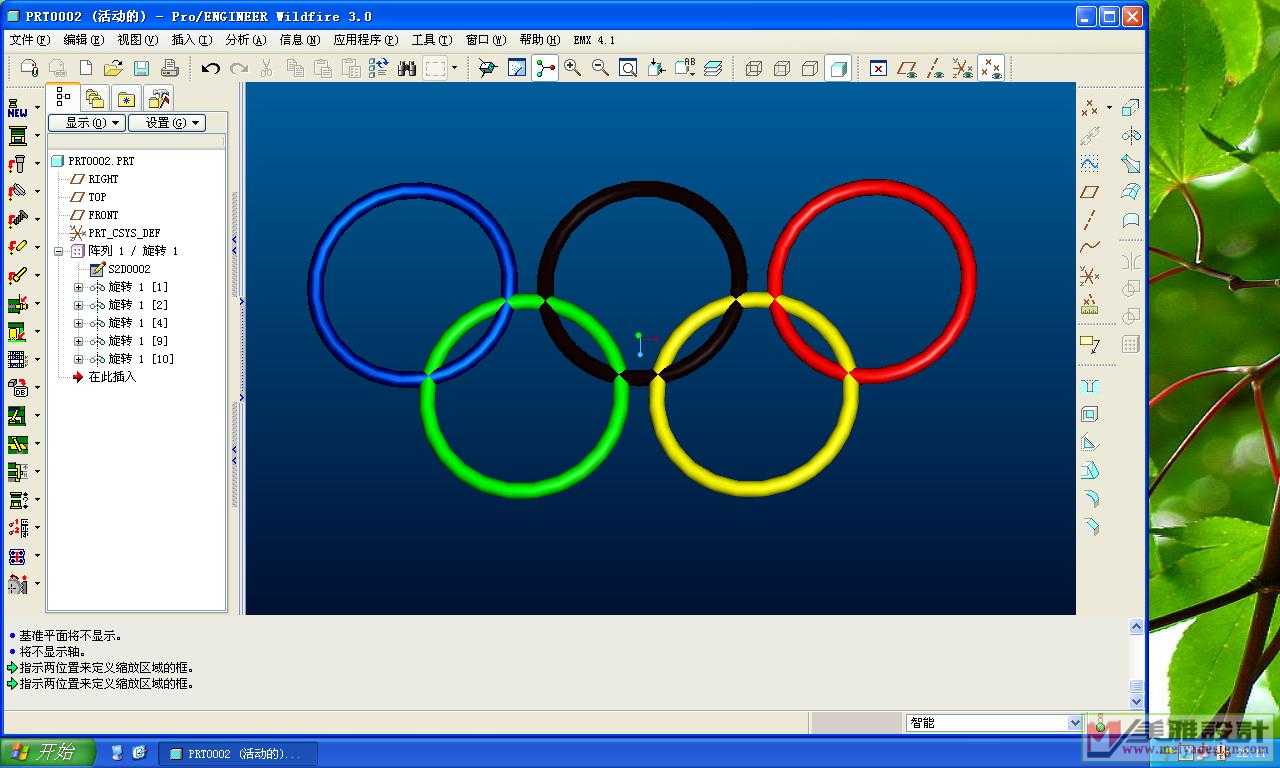Open the EMX 4.1 menu
Viewport: 1280px width, 768px height.
click(x=594, y=40)
